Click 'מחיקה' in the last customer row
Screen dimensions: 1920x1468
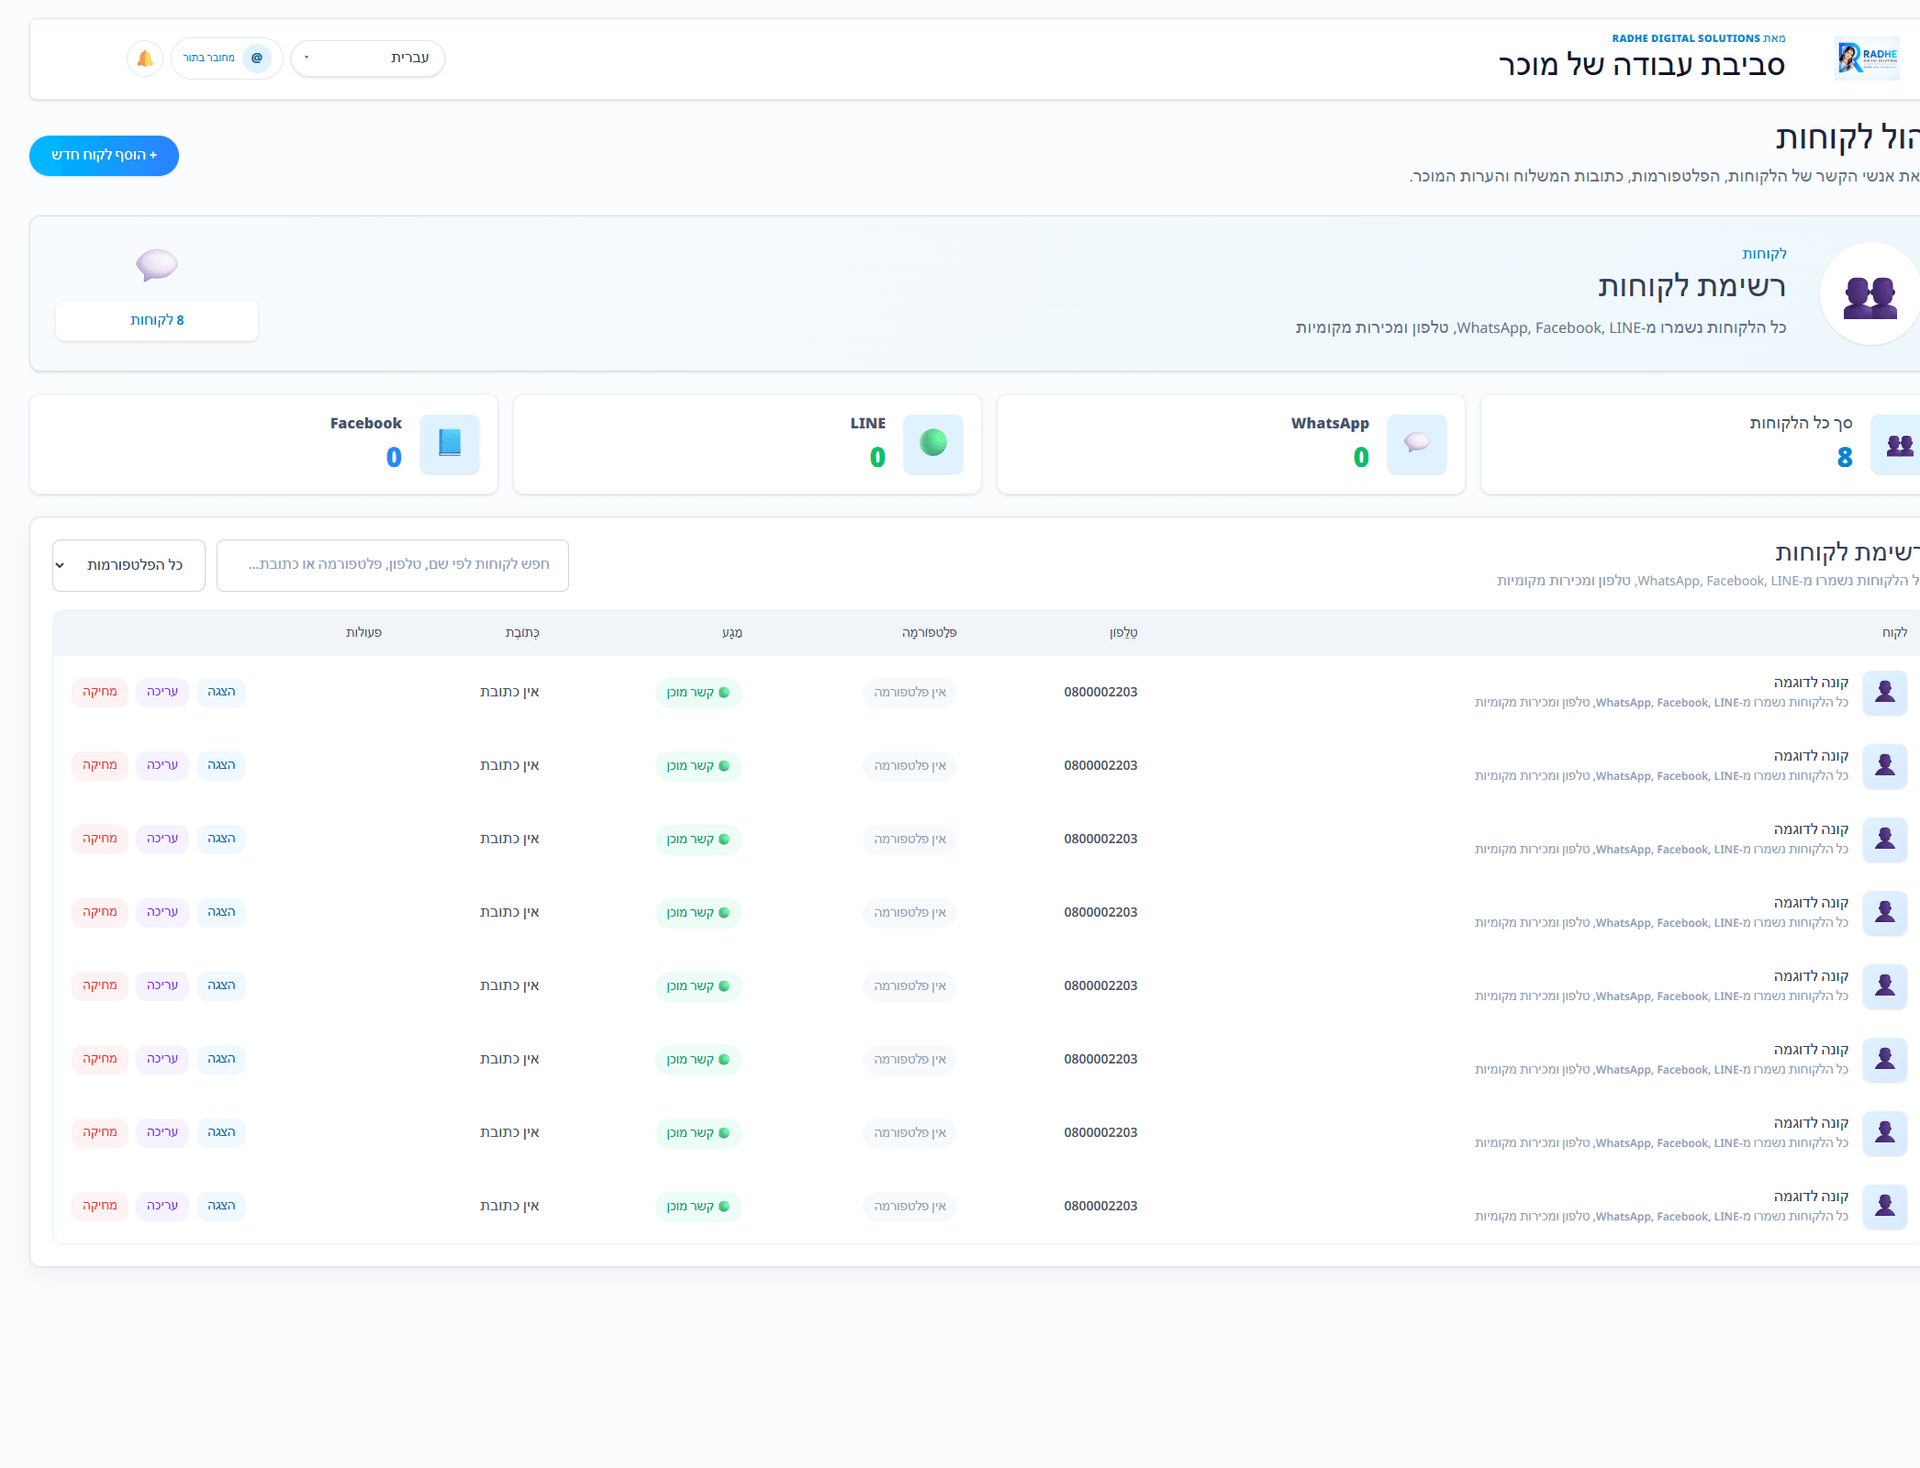coord(100,1206)
